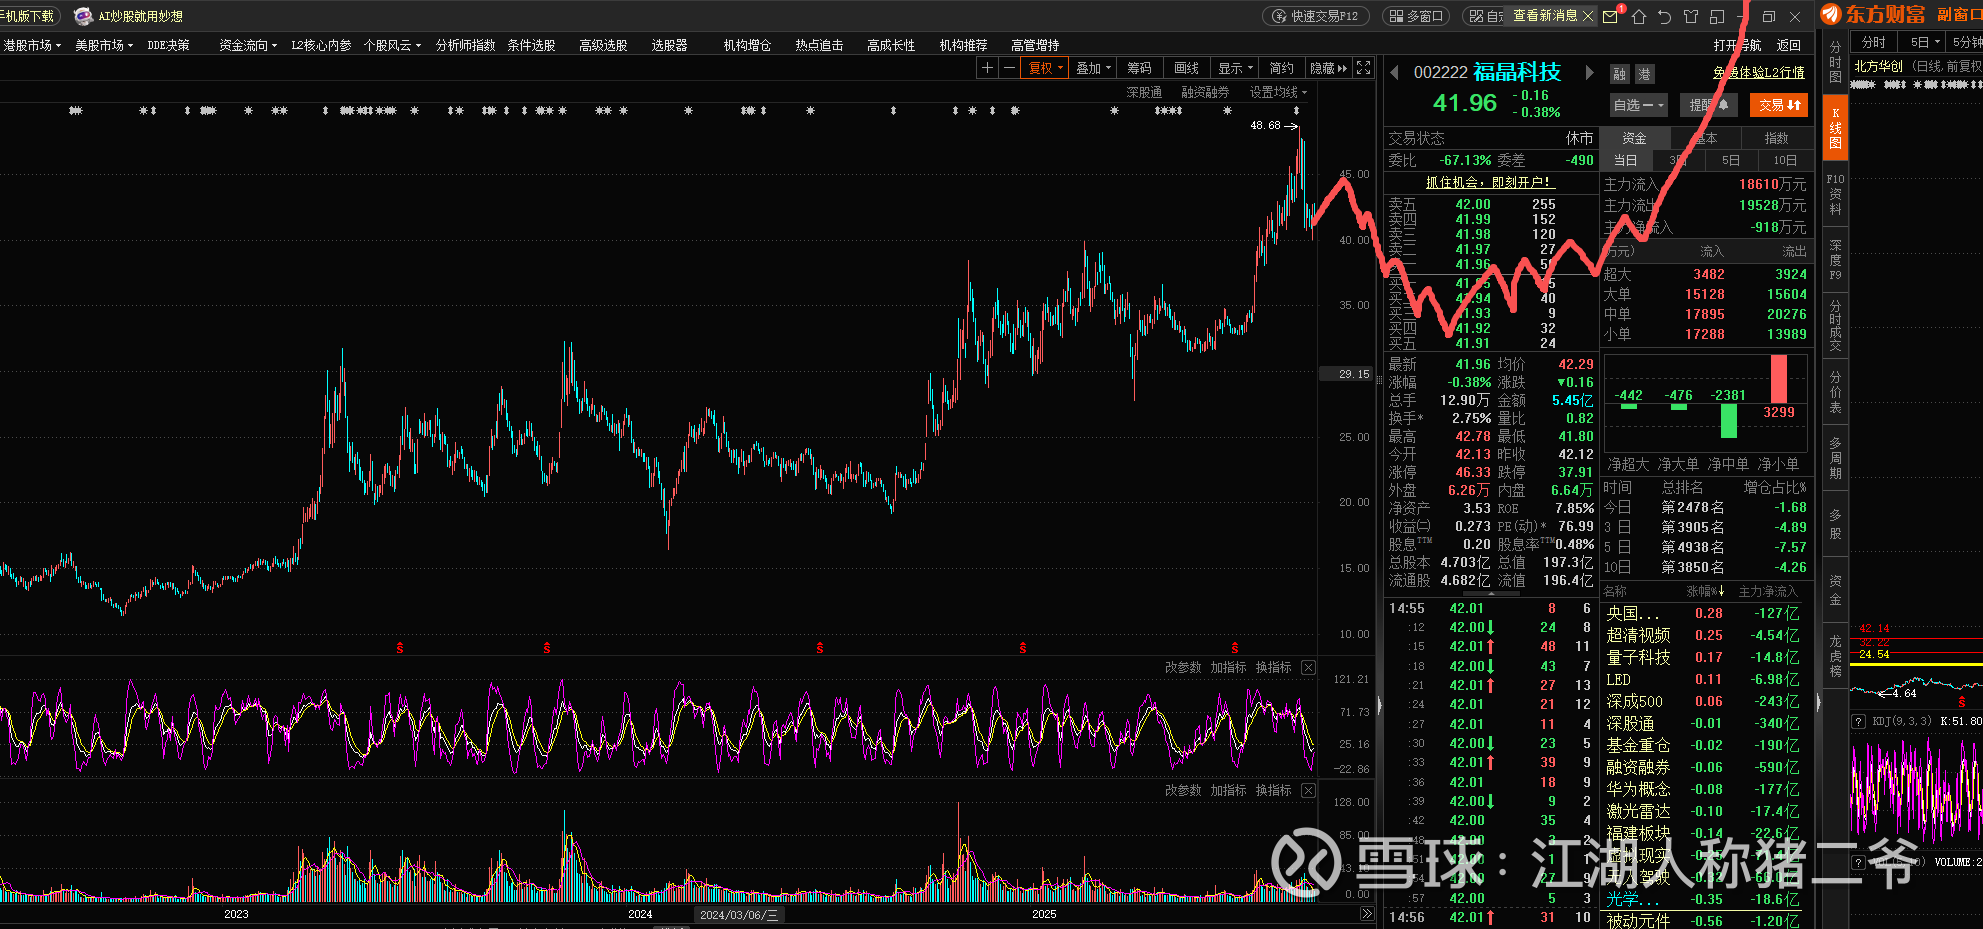
Task: Open the 免费体验L2行情 link
Action: 1759,72
